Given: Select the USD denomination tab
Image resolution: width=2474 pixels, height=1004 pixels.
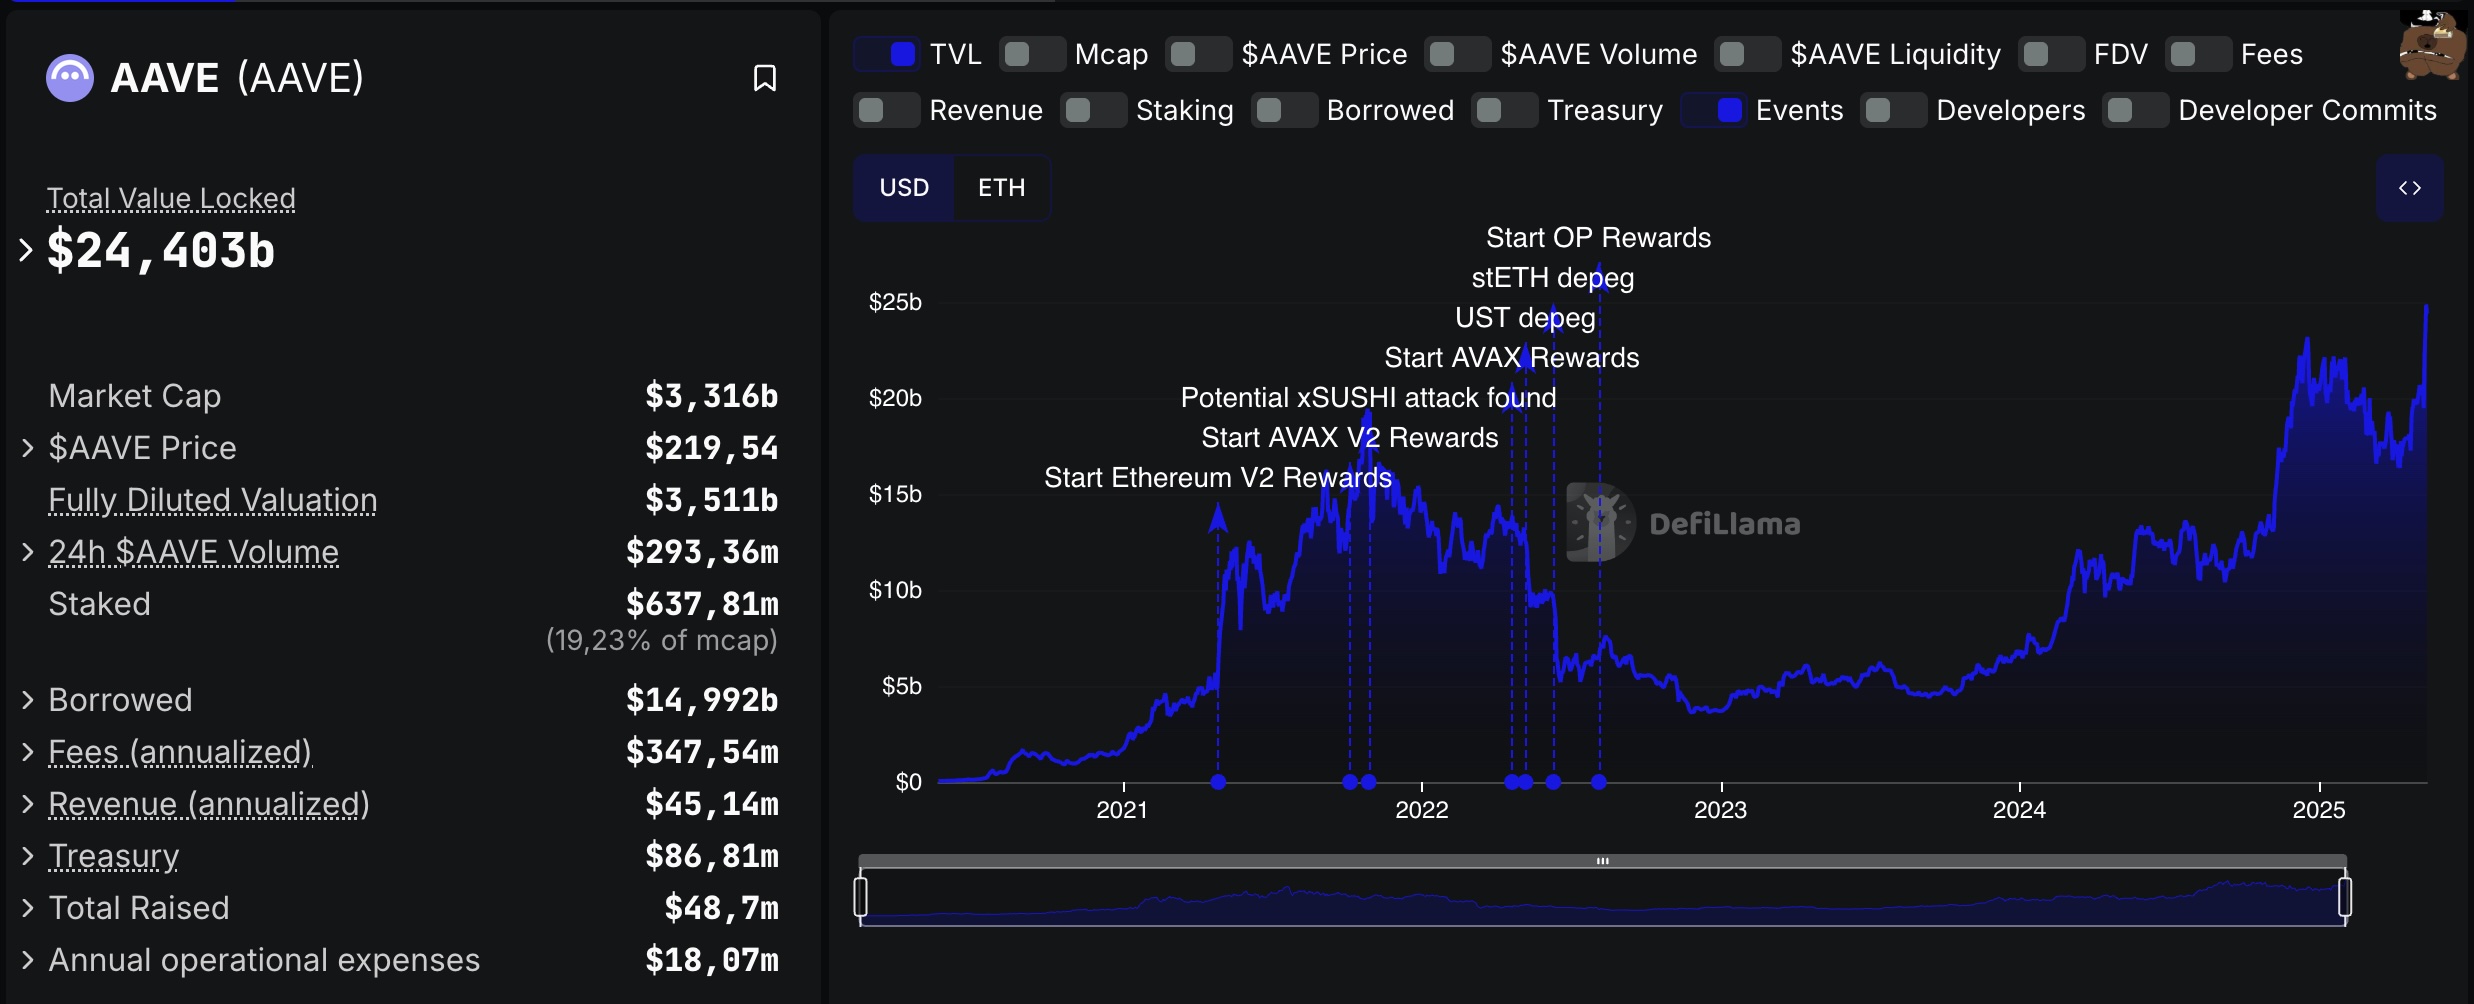Looking at the screenshot, I should point(904,188).
